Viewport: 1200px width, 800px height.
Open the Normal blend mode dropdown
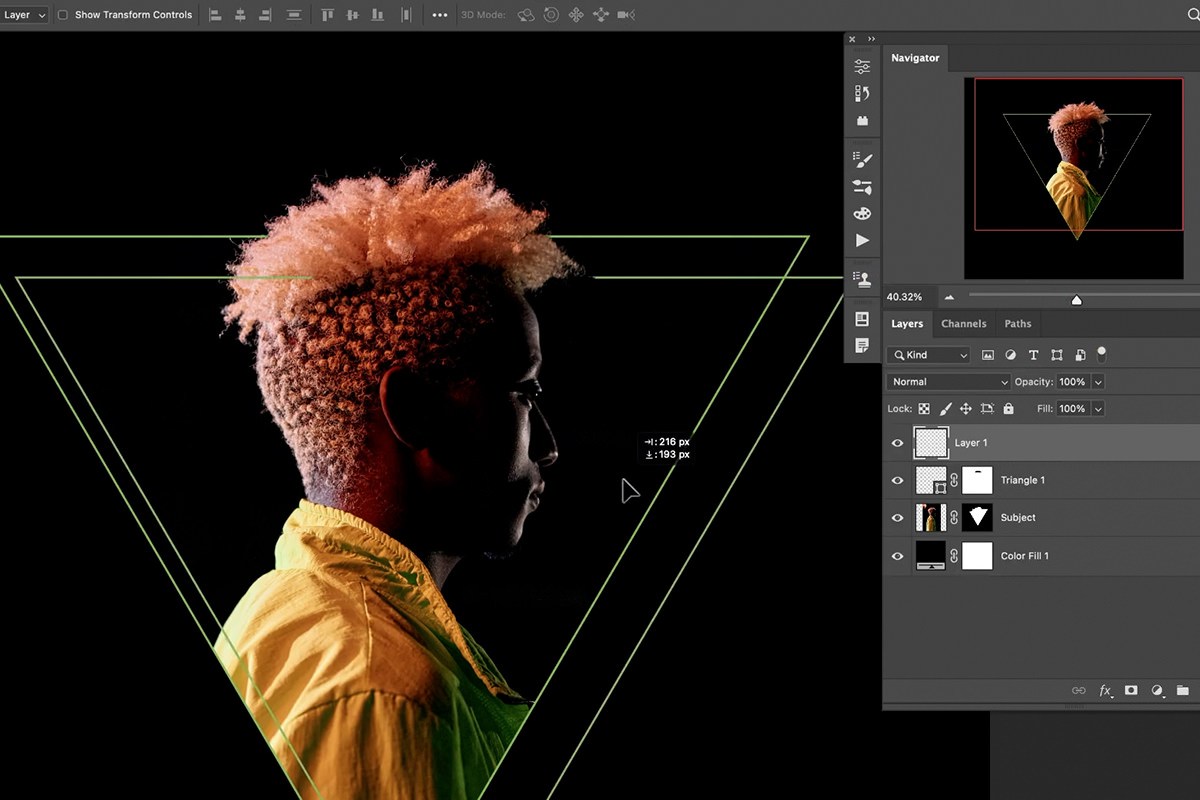tap(949, 382)
